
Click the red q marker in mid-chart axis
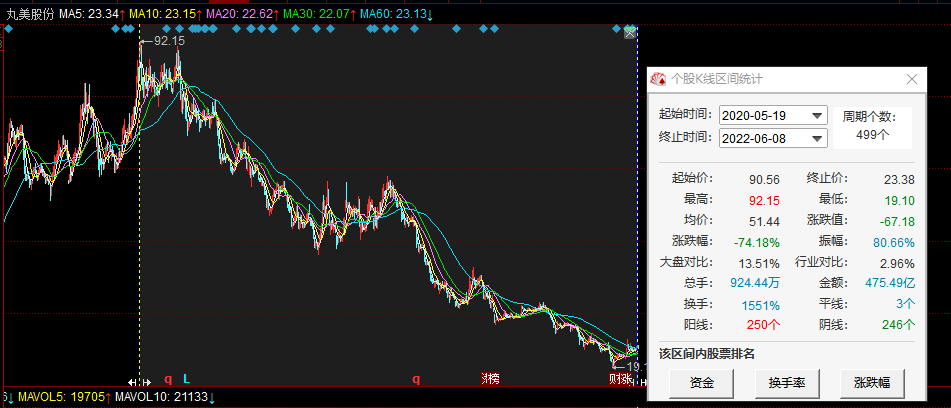coord(416,380)
